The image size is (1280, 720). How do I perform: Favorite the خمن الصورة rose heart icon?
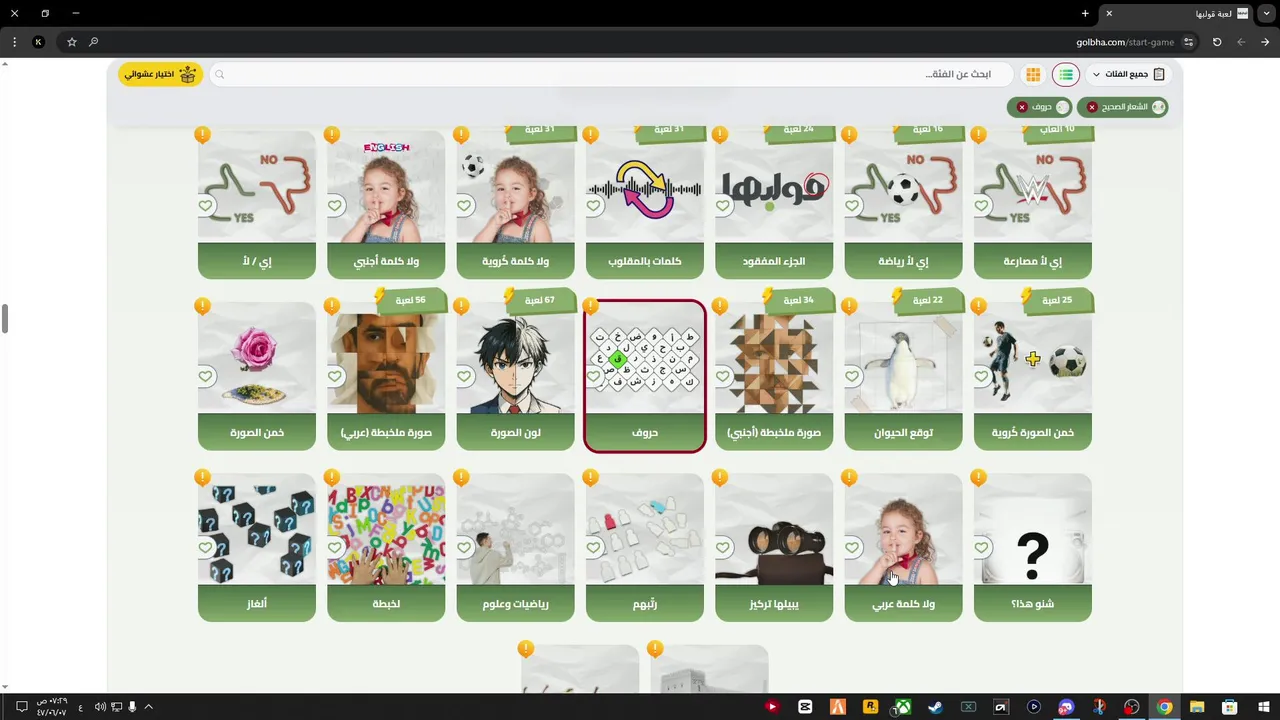coord(206,377)
